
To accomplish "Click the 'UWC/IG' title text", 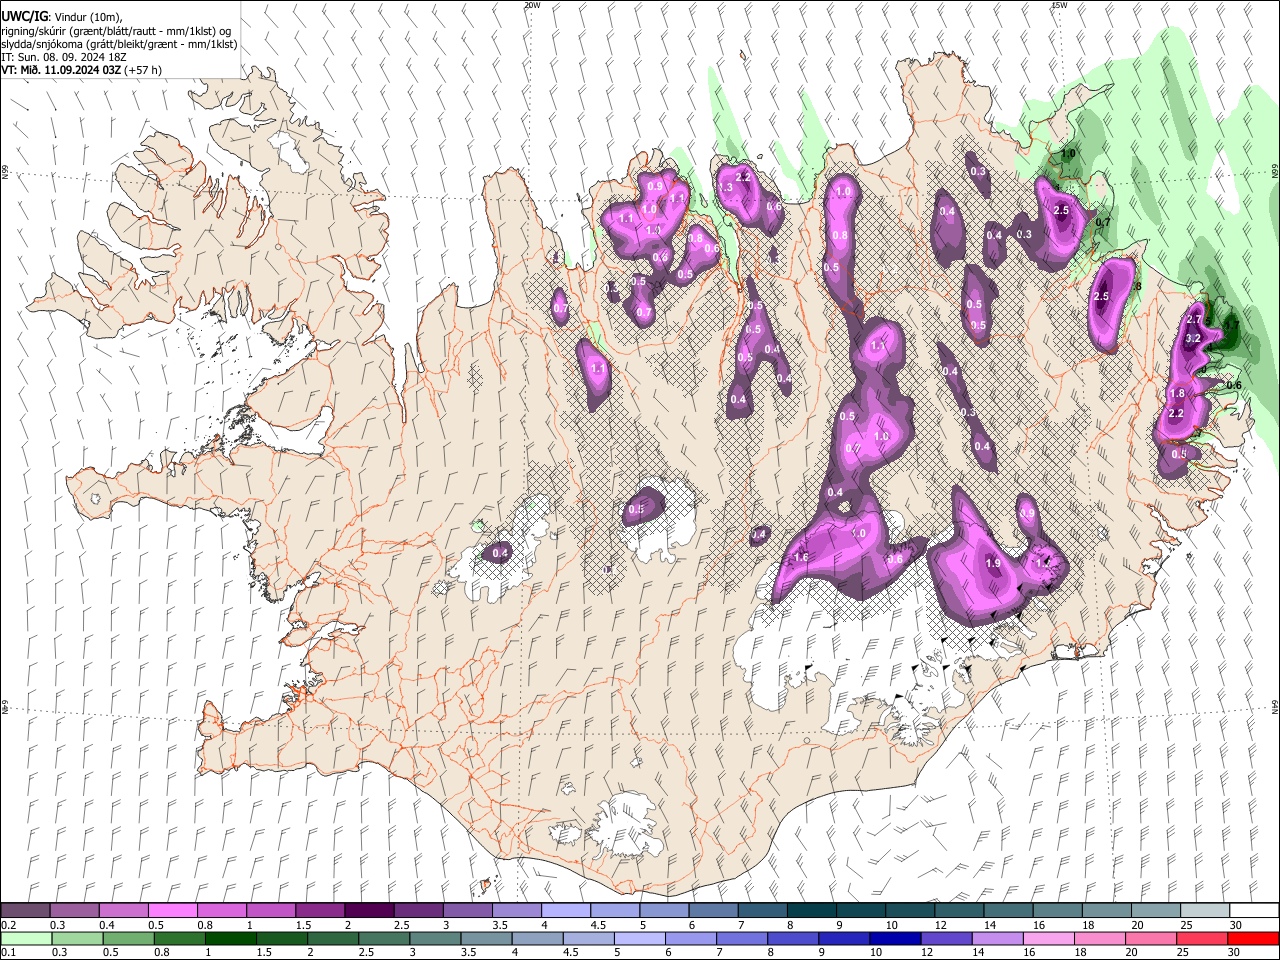I will point(24,16).
